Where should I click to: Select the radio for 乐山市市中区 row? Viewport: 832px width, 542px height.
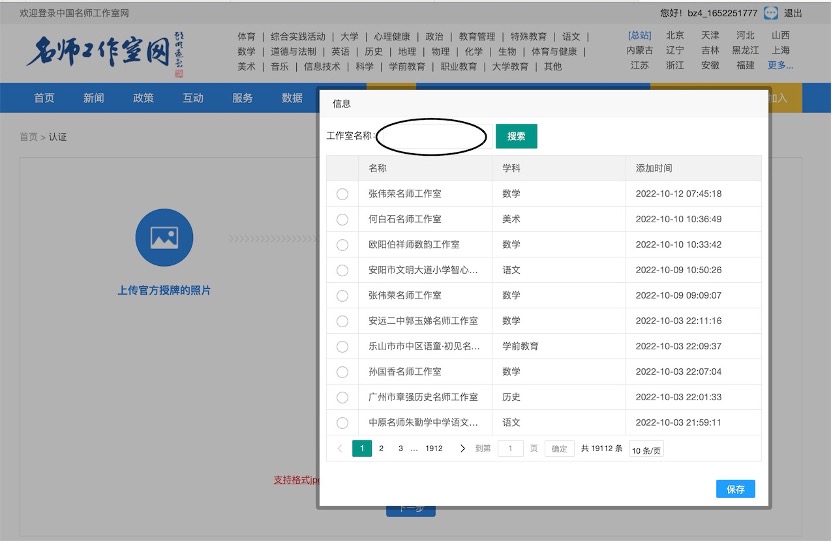click(x=342, y=347)
